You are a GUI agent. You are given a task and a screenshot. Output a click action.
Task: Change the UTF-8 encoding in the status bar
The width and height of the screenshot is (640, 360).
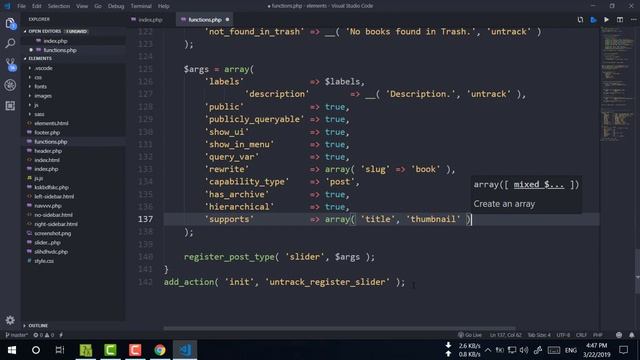point(563,335)
